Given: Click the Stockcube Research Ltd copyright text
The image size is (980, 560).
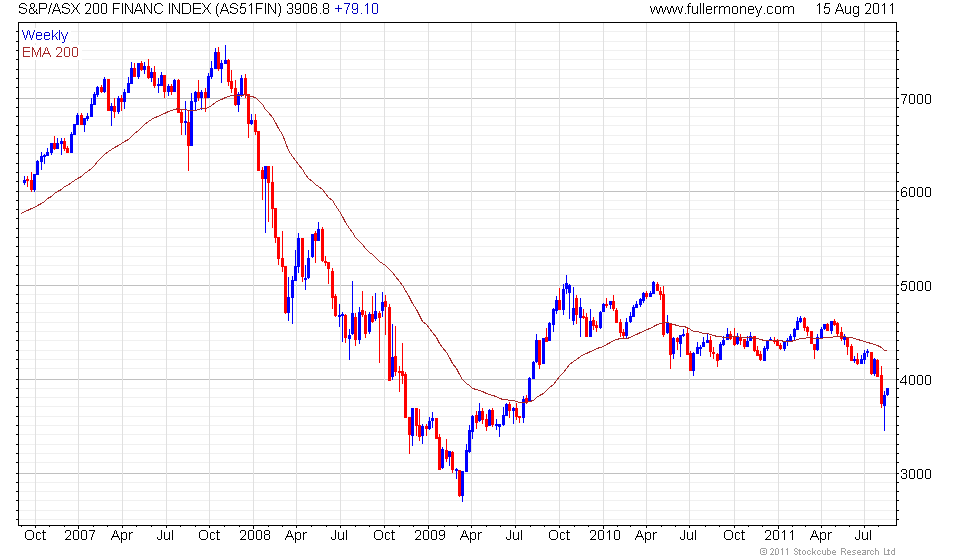Looking at the screenshot, I should 828,552.
